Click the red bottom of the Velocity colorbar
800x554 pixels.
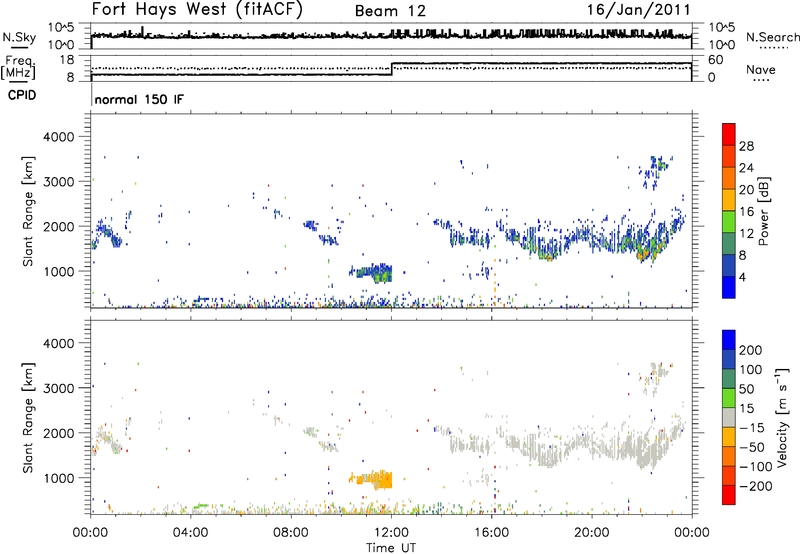point(729,495)
